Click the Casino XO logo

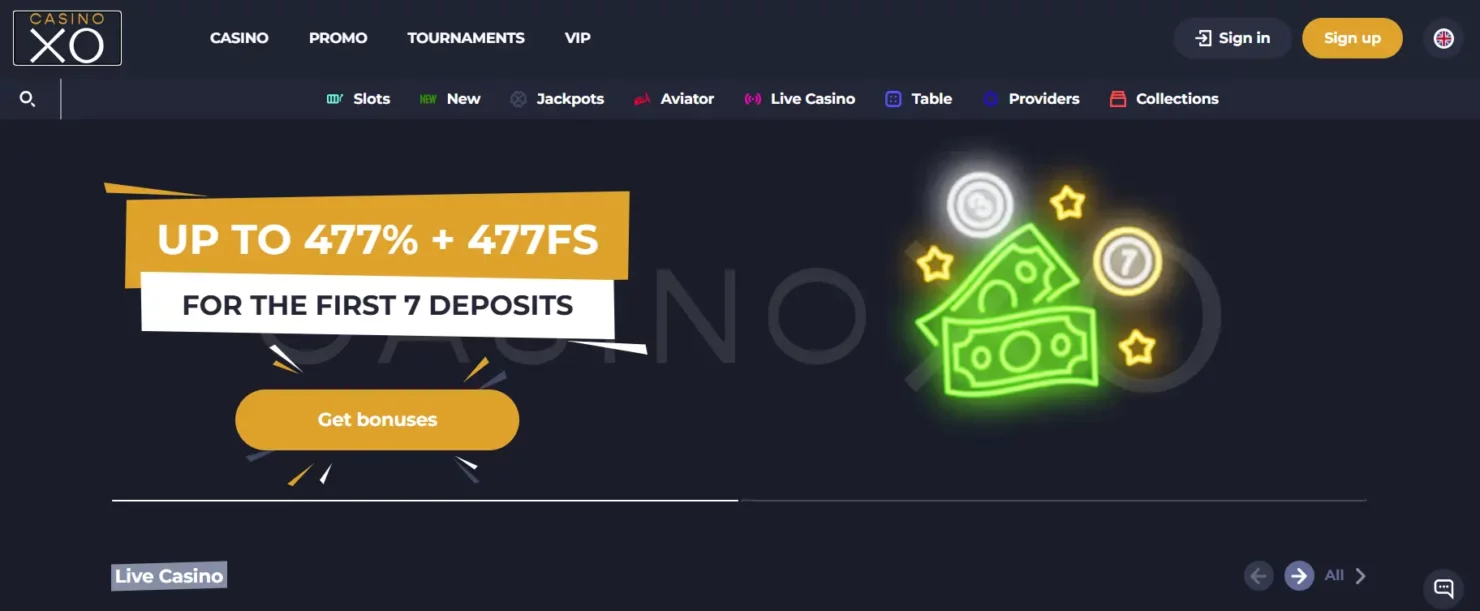pyautogui.click(x=67, y=38)
